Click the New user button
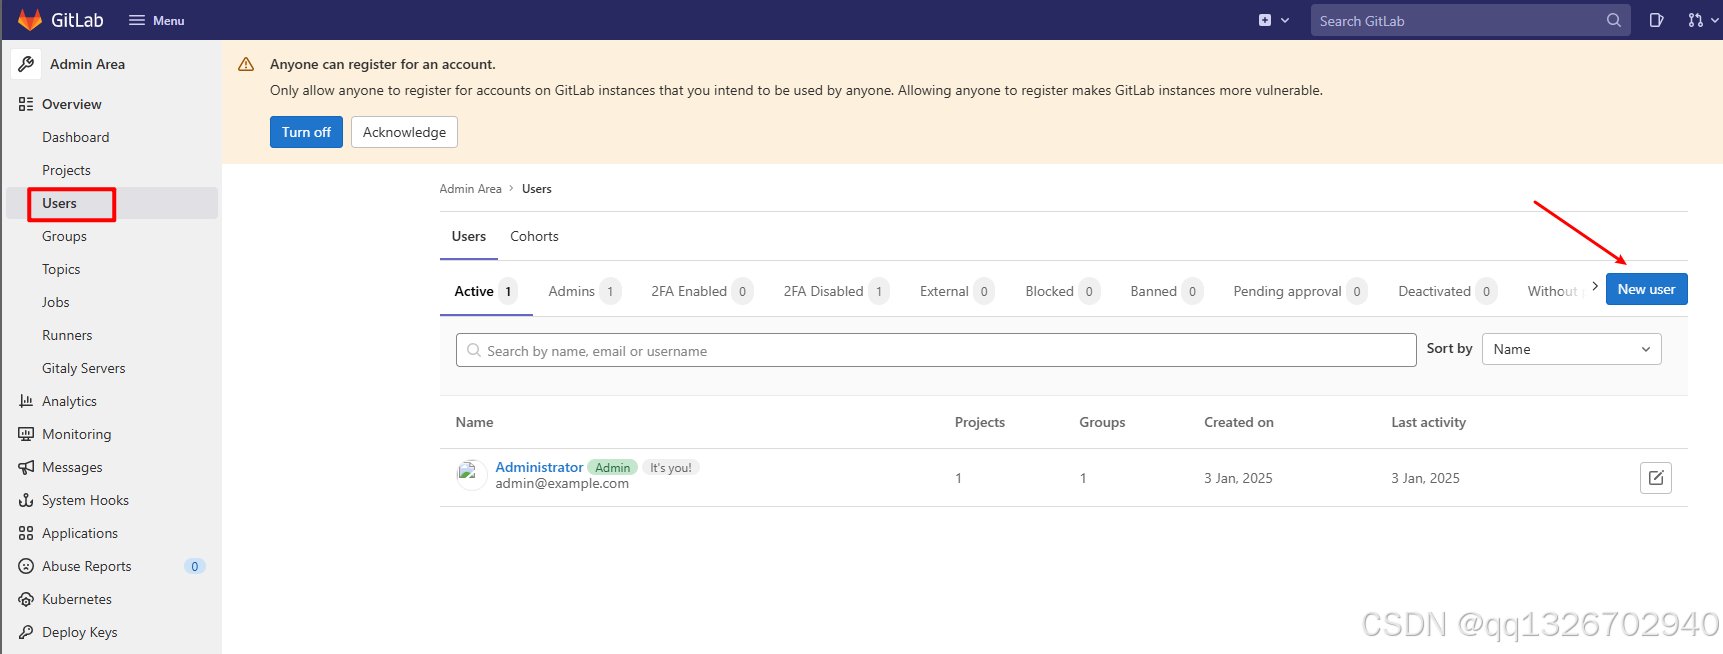This screenshot has height=654, width=1723. (1646, 289)
